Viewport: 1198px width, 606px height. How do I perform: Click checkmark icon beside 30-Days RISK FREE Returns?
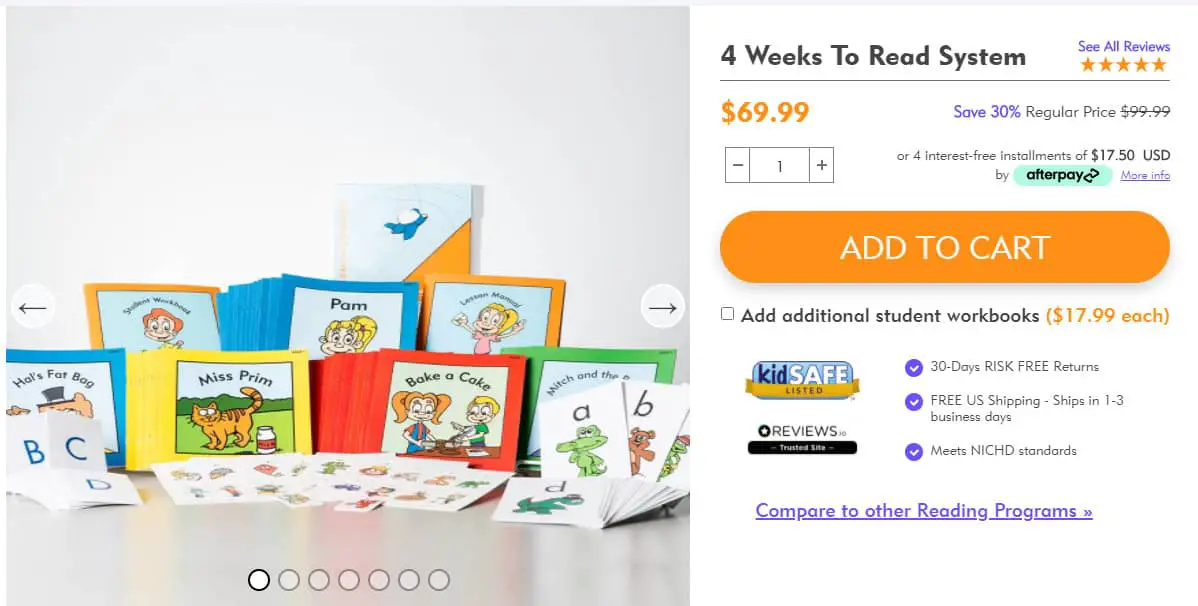(914, 368)
